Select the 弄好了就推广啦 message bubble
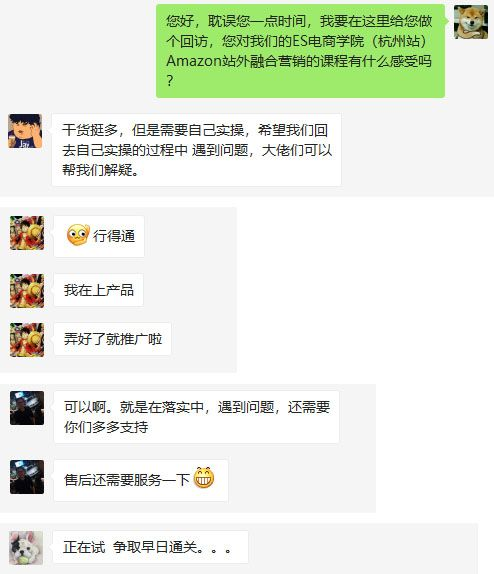Viewport: 494px width, 574px height. tap(112, 339)
